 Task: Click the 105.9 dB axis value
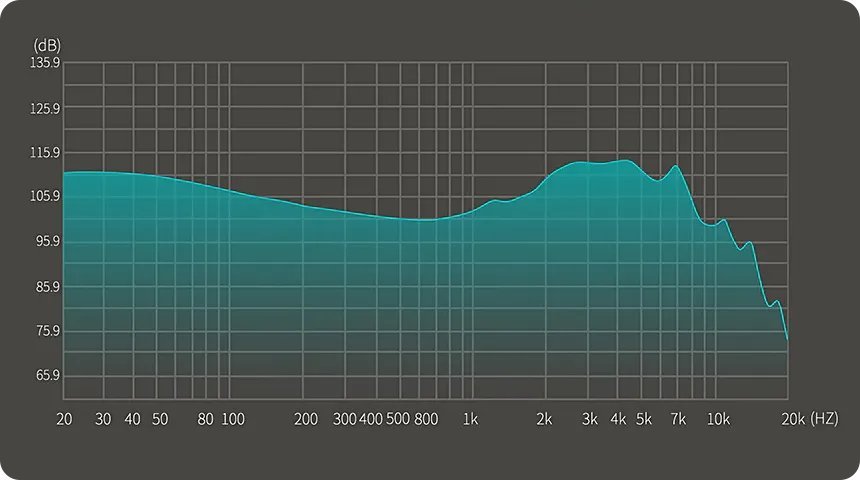tap(45, 196)
